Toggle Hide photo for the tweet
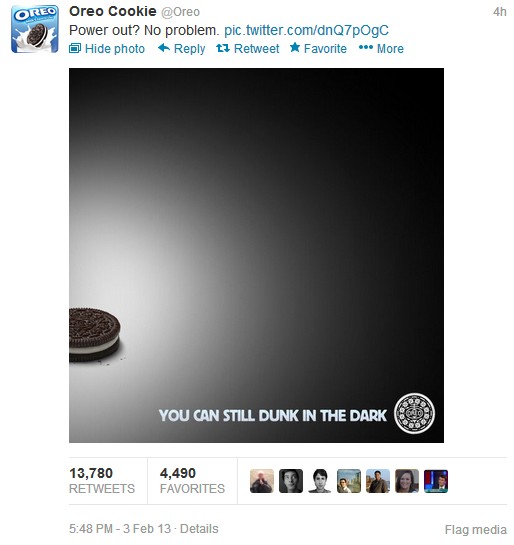514x545 pixels. (107, 49)
